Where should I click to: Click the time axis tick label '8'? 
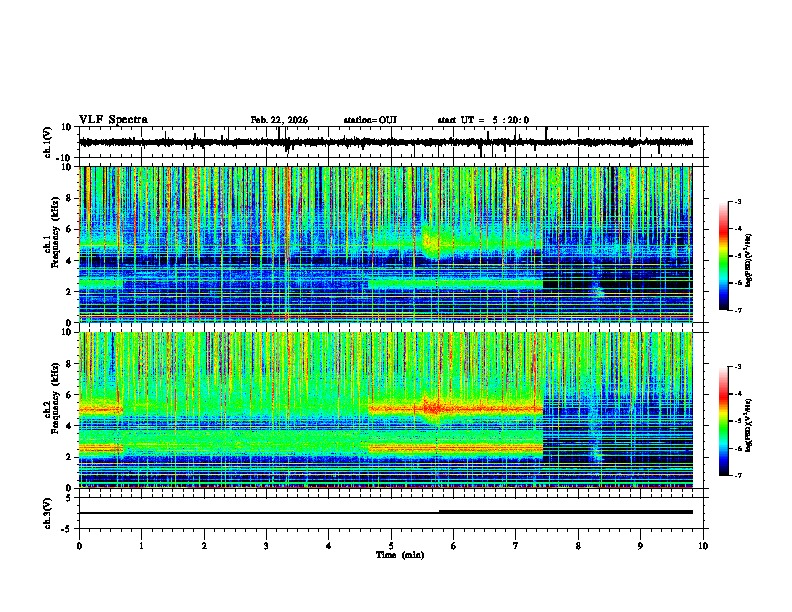point(578,546)
